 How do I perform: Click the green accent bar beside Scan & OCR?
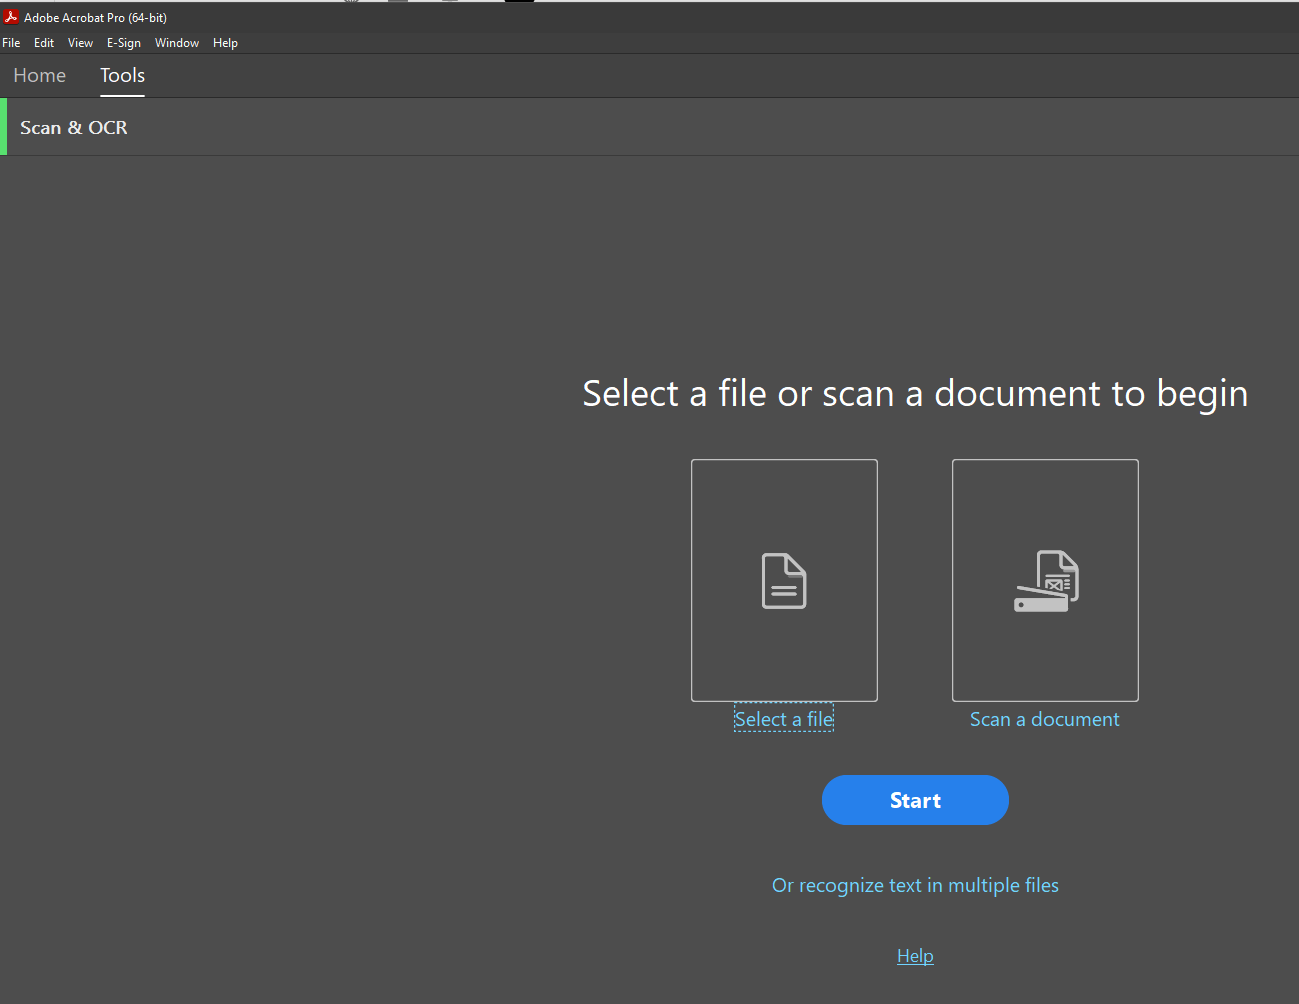(2, 127)
